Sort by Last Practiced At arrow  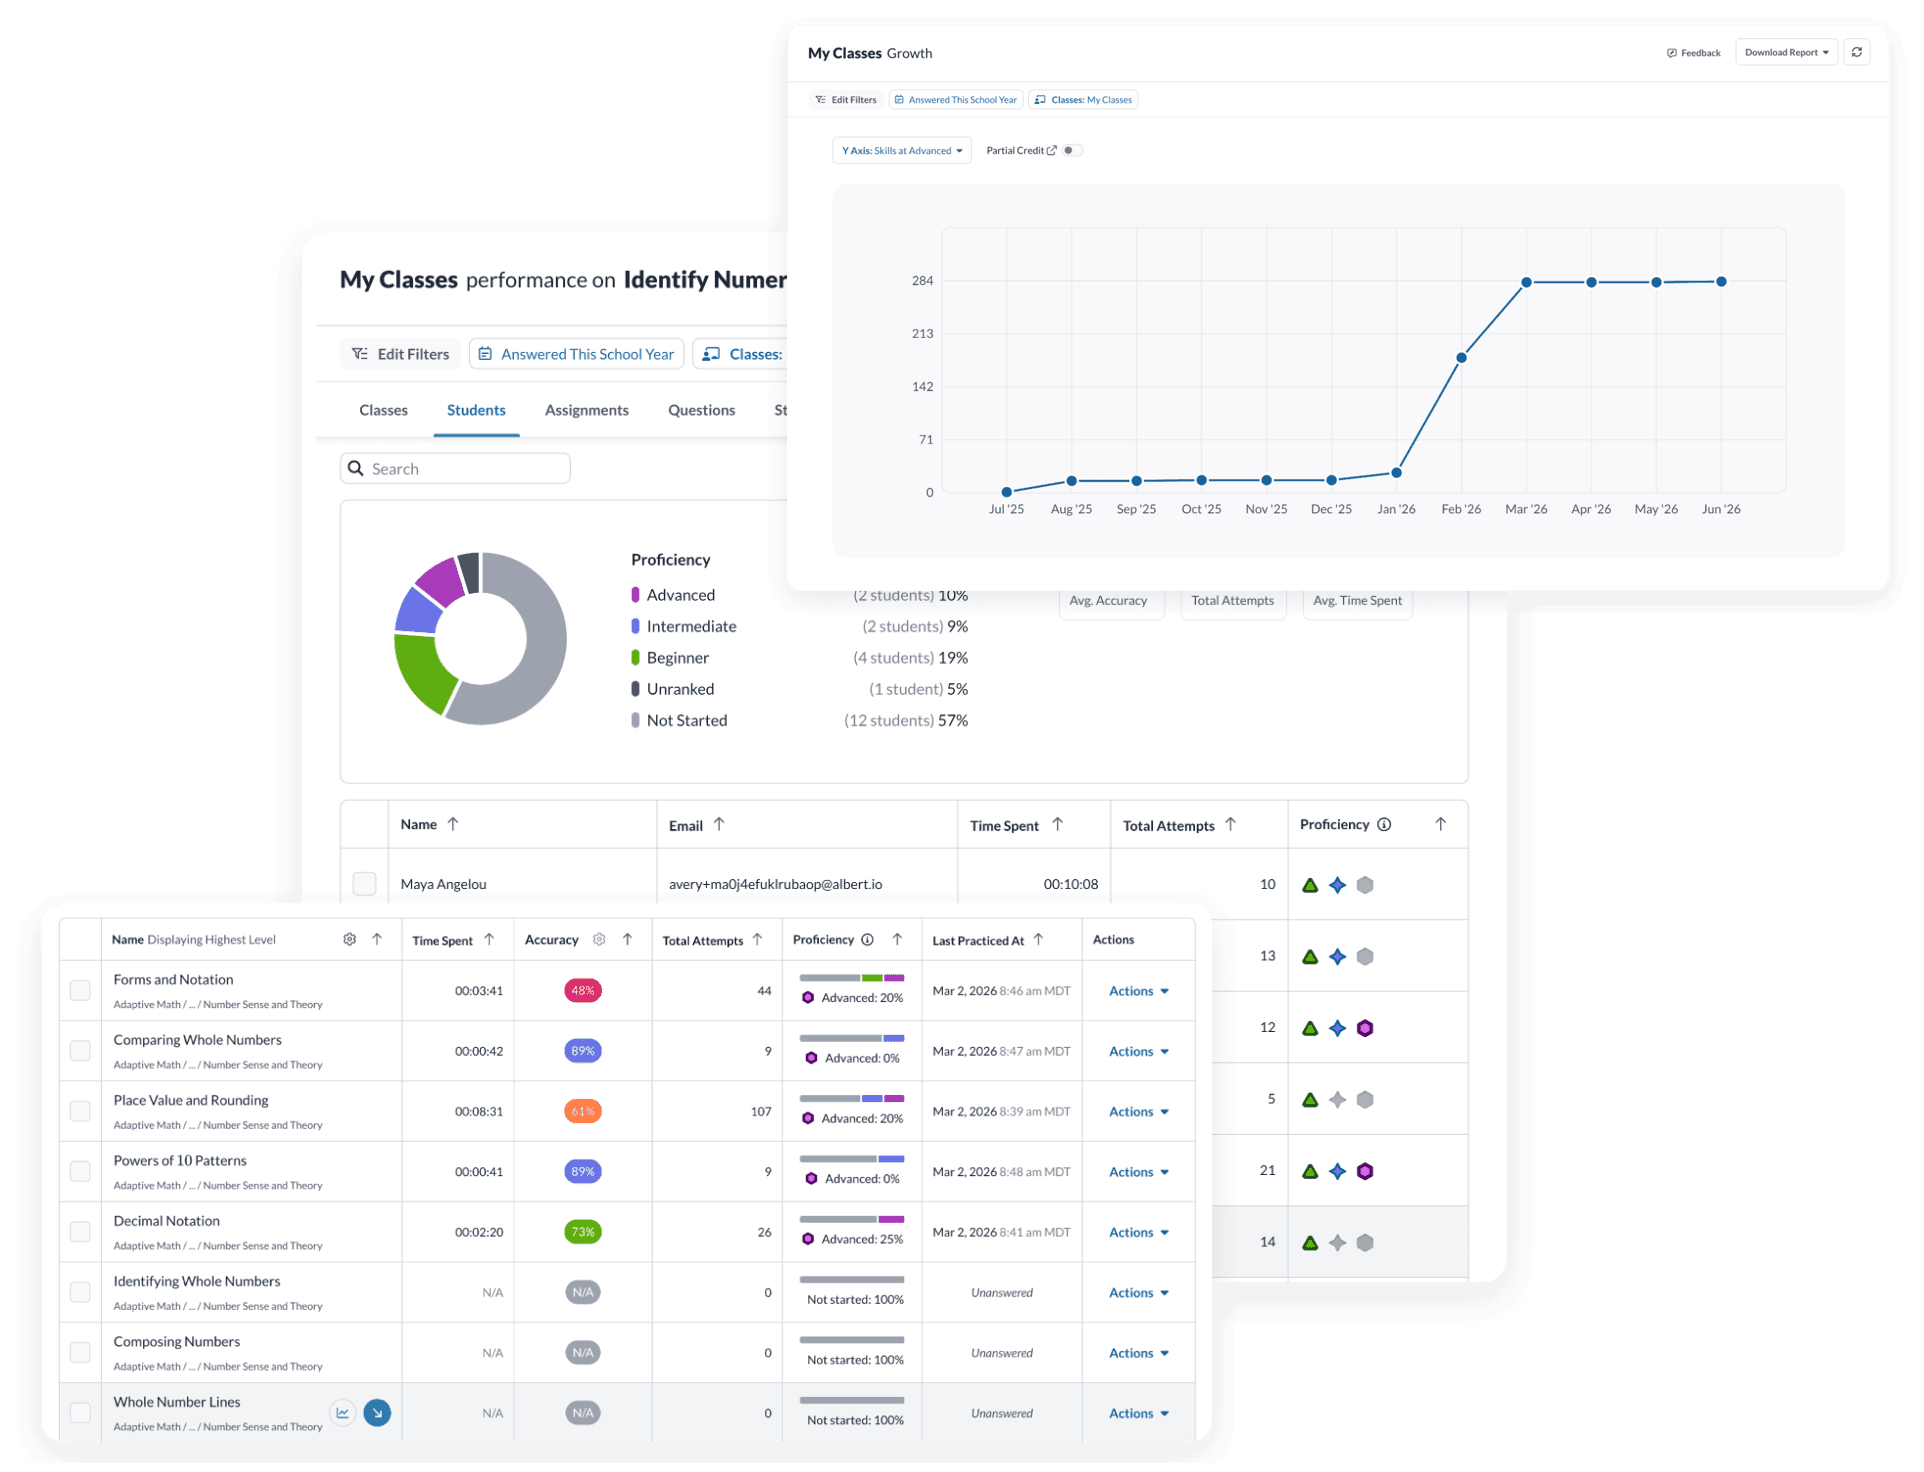pos(1039,939)
